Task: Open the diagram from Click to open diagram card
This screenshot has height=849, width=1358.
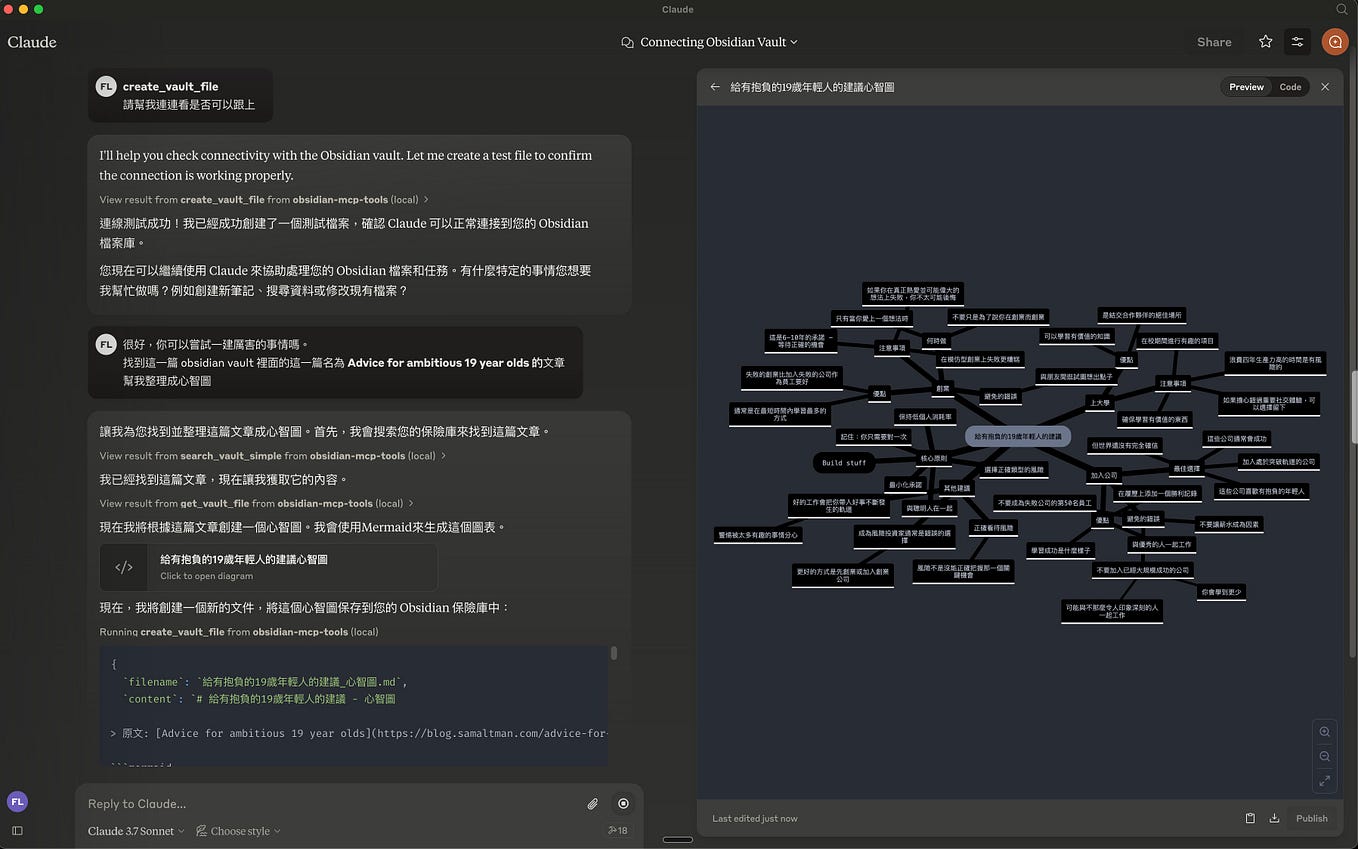Action: click(270, 567)
